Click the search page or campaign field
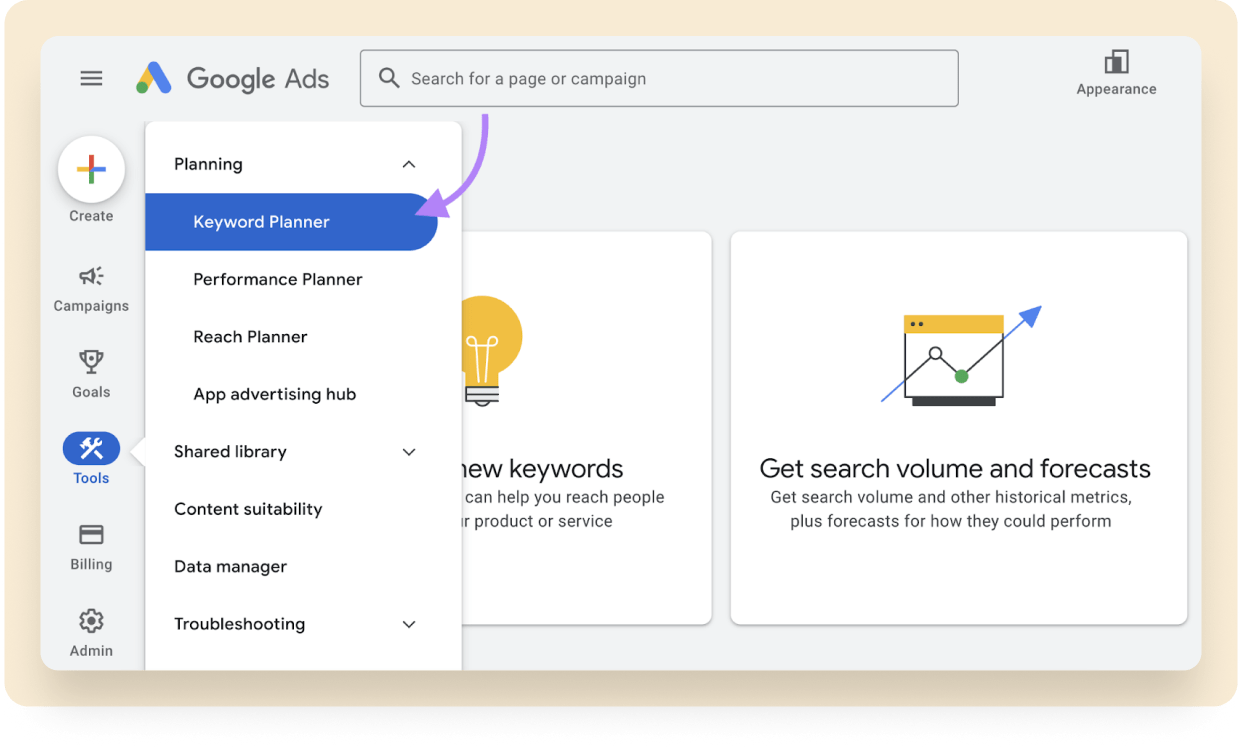 pyautogui.click(x=670, y=78)
